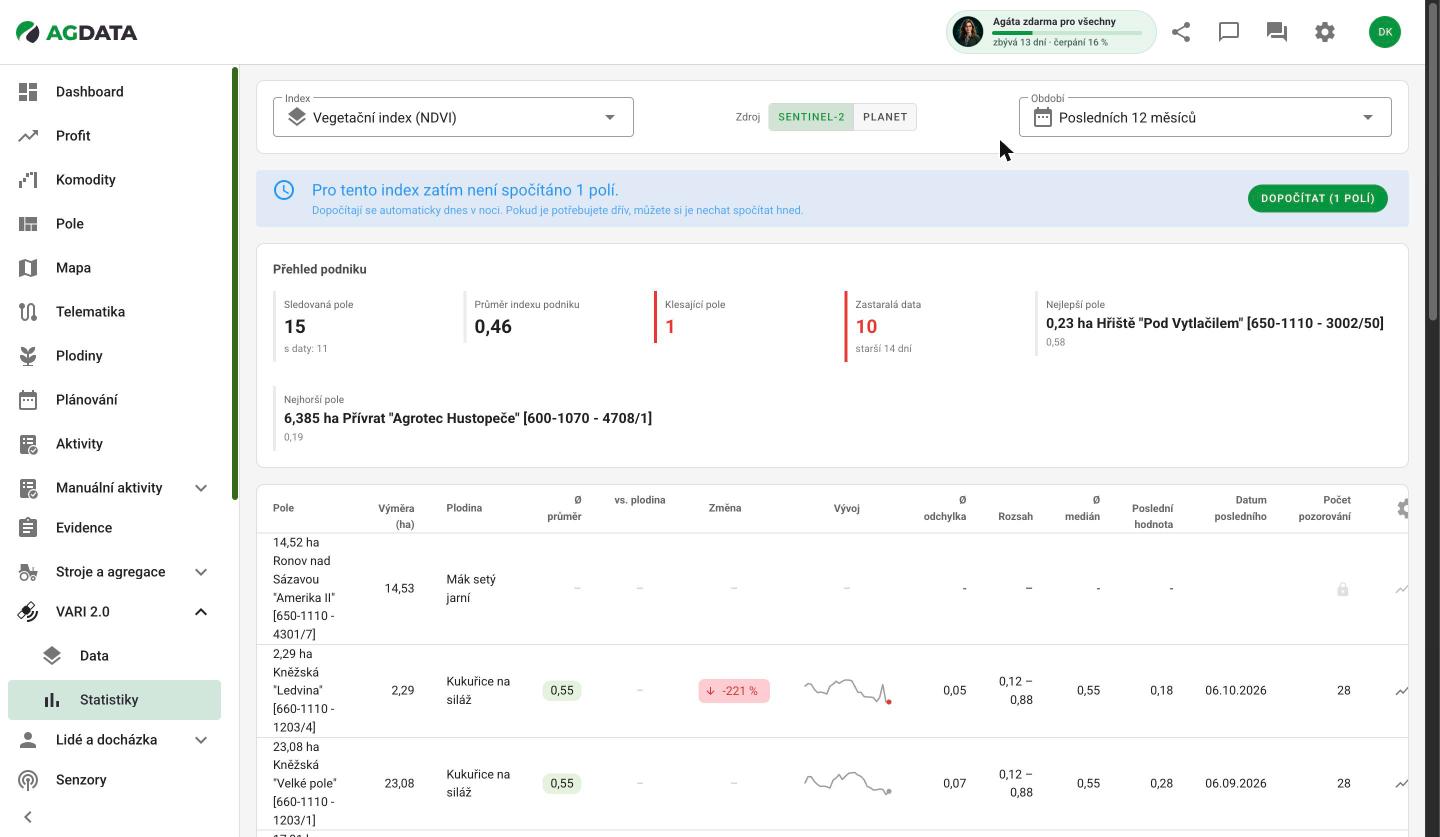Expand the Manuální aktivity submenu
This screenshot has width=1440, height=837.
click(201, 488)
